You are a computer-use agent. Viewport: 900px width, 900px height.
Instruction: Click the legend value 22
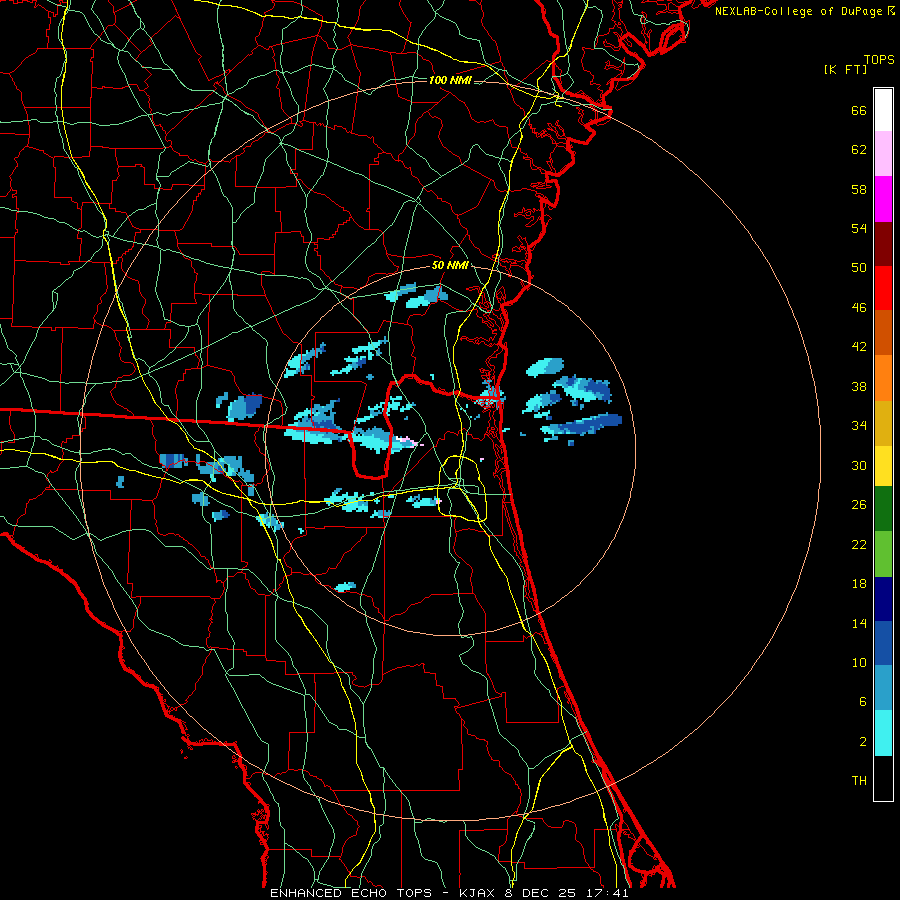coord(859,544)
